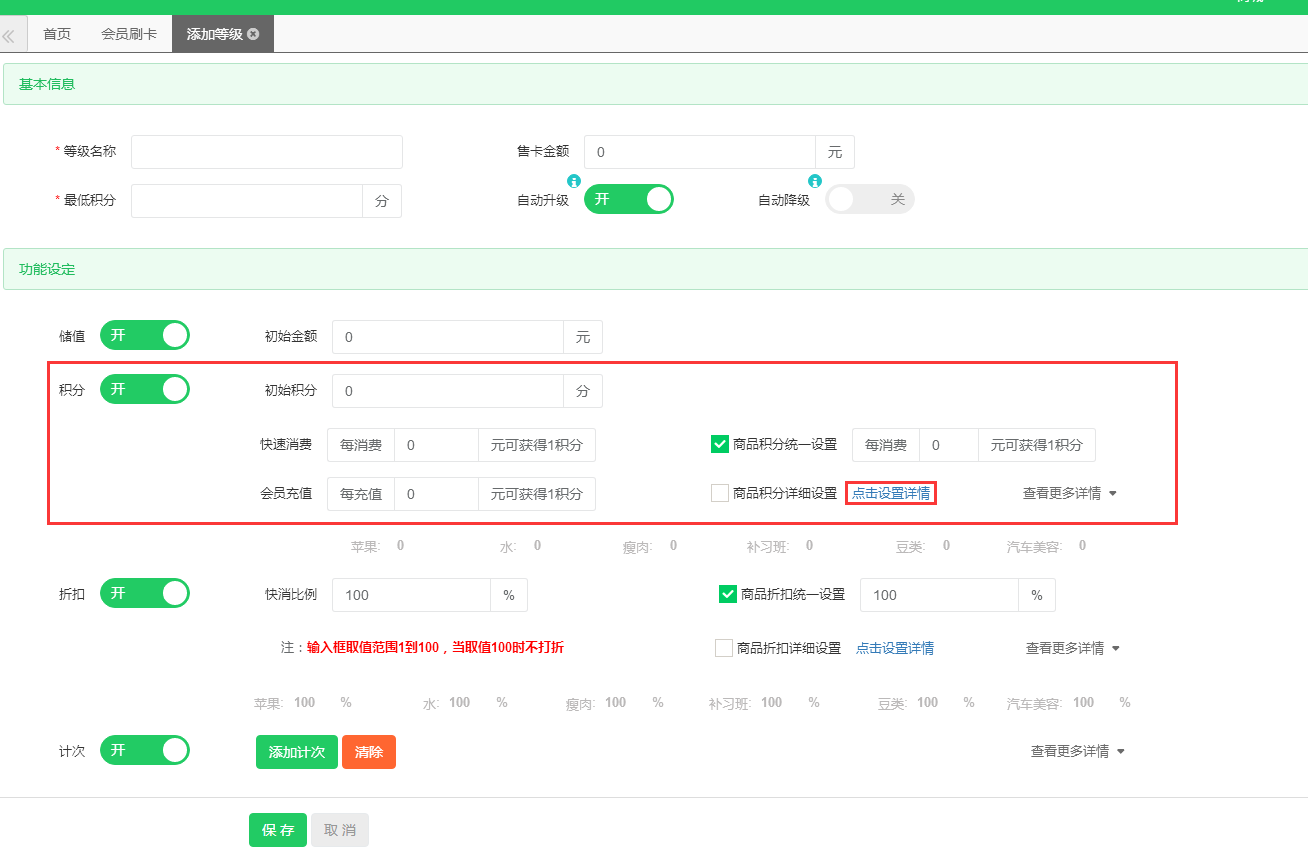Viewport: 1308px width, 859px height.
Task: Click the 取消 button
Action: click(x=340, y=830)
